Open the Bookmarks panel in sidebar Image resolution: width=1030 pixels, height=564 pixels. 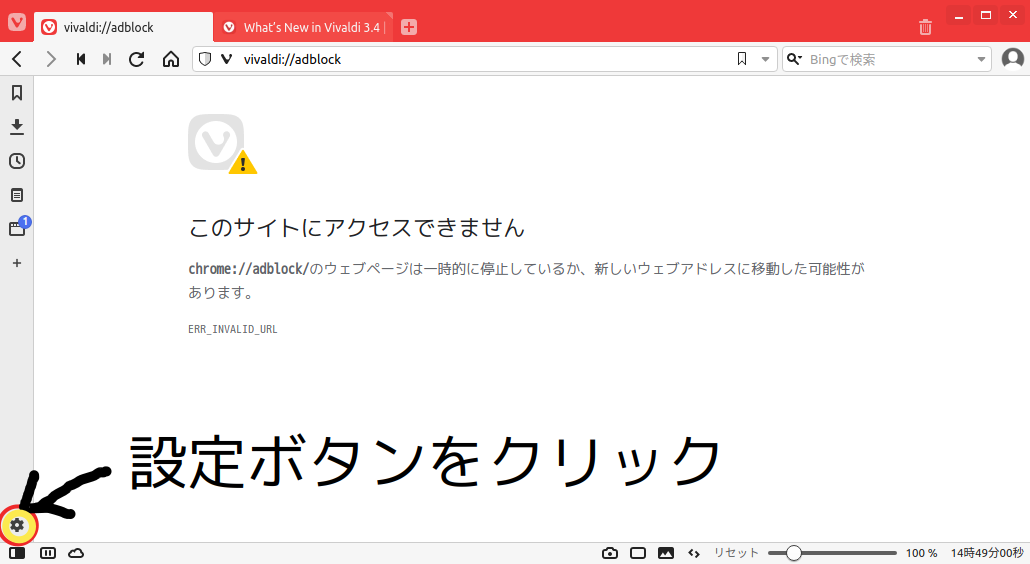[x=17, y=93]
